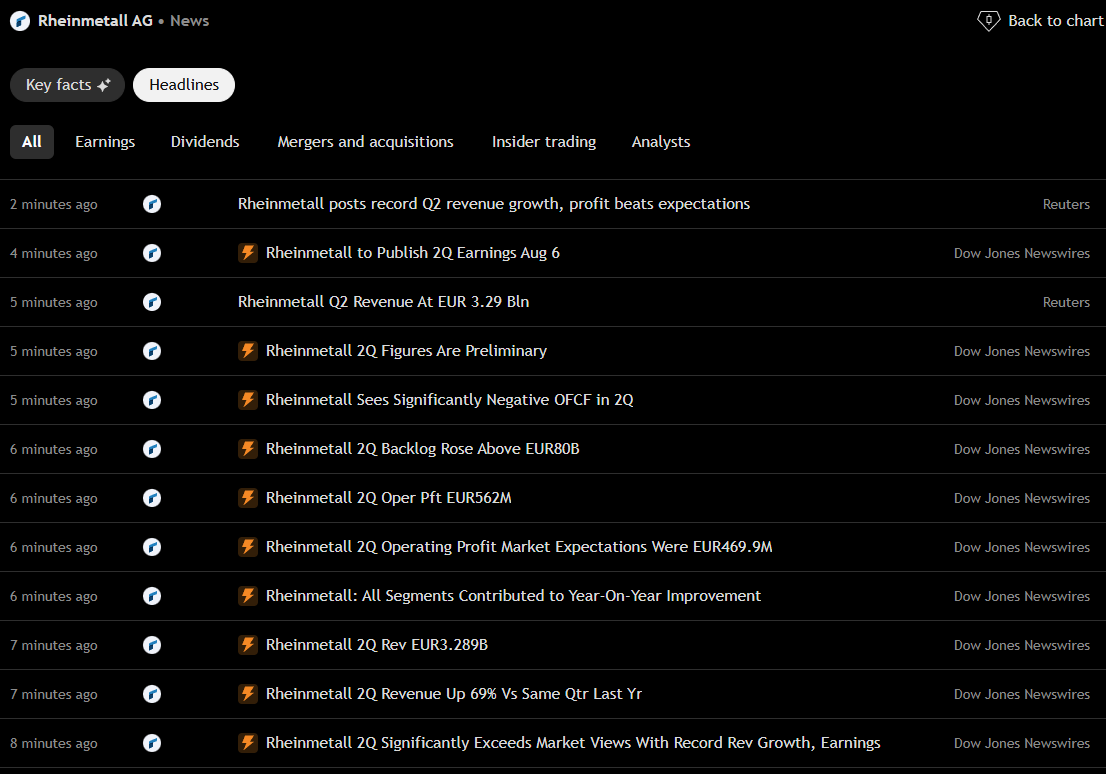Screen dimensions: 1106x774
Task: Switch to the Dividends tab
Action: pos(205,142)
